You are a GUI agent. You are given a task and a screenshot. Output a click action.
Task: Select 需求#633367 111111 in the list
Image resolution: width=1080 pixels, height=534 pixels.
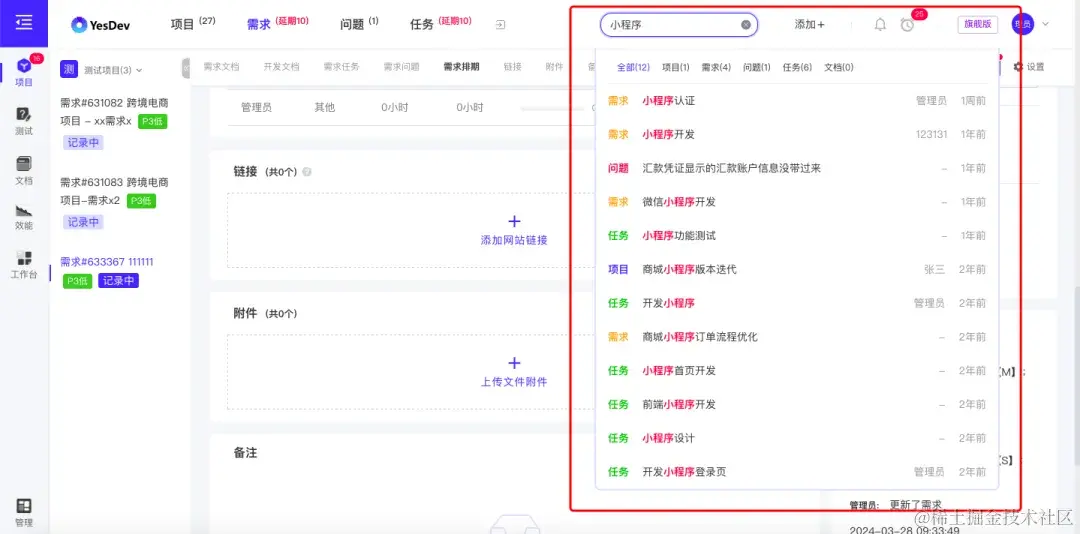(x=107, y=262)
